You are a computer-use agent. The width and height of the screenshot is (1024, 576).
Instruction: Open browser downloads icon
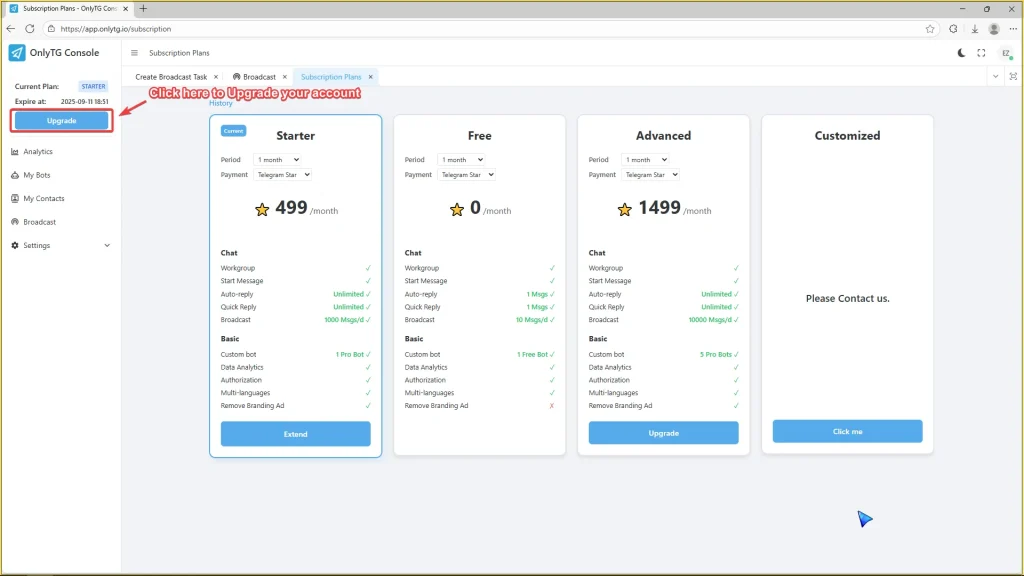pos(974,29)
